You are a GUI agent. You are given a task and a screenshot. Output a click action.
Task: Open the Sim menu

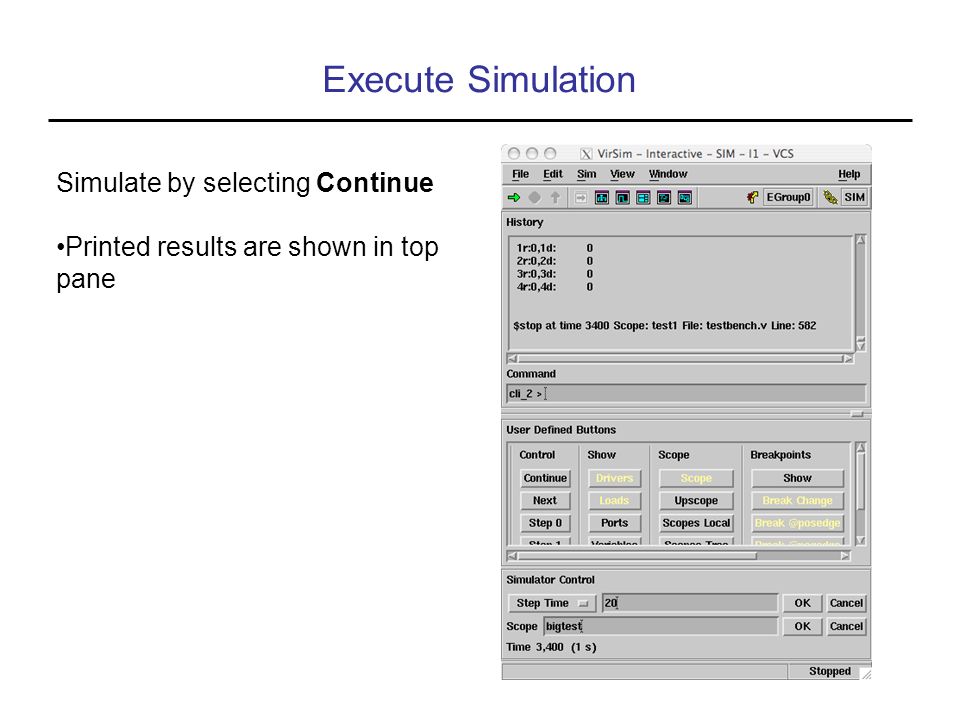[587, 174]
